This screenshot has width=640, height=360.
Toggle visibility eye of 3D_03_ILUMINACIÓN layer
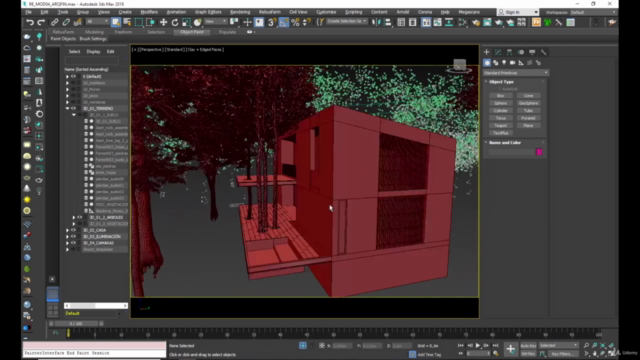coord(73,237)
